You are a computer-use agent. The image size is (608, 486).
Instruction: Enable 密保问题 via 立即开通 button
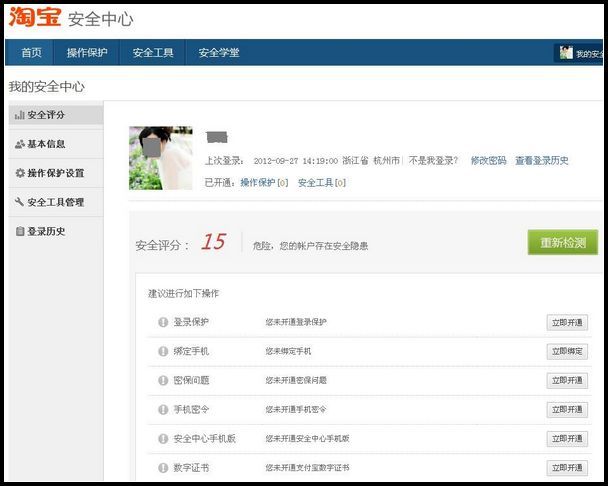point(567,380)
